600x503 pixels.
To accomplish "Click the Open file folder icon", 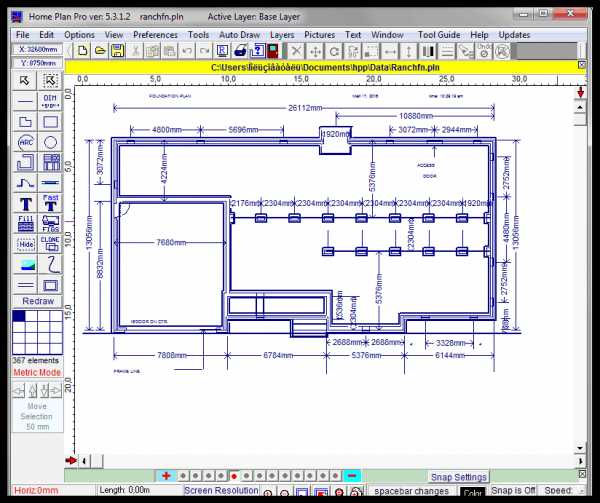I will click(99, 50).
